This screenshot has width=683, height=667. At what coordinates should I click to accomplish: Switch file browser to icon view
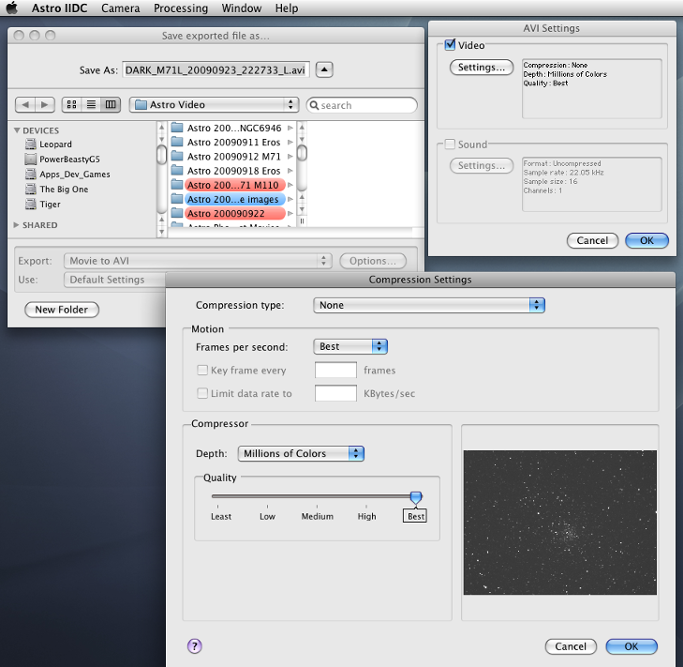tap(71, 104)
